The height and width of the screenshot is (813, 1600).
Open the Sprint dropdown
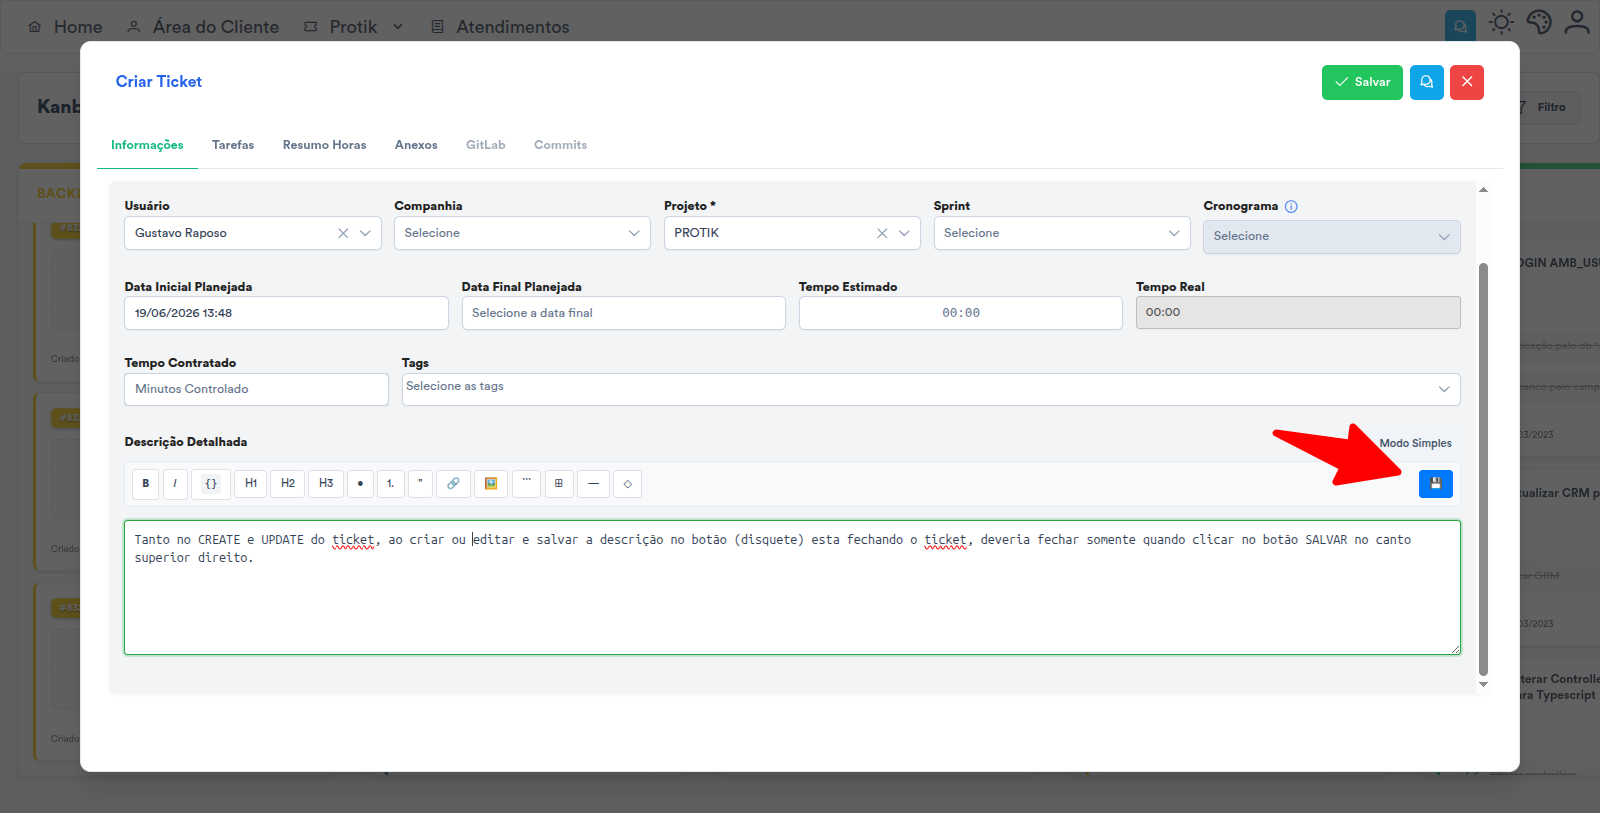coord(1062,233)
